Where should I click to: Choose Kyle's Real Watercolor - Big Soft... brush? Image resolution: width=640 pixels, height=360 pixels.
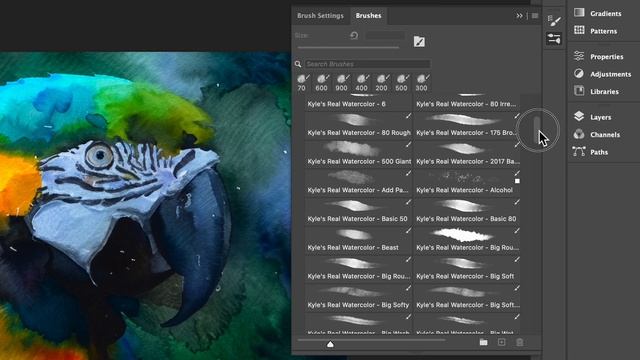click(x=467, y=297)
